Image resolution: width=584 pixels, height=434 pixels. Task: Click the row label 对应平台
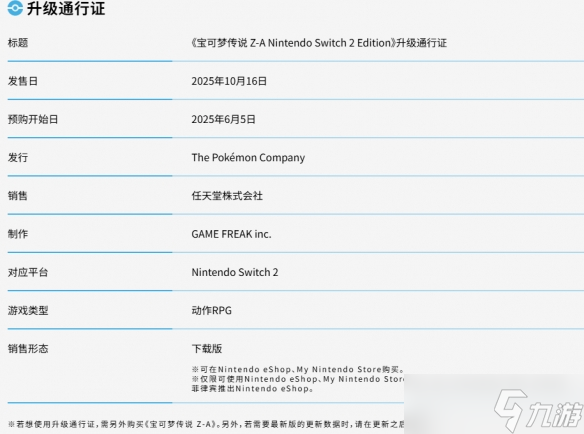(28, 272)
